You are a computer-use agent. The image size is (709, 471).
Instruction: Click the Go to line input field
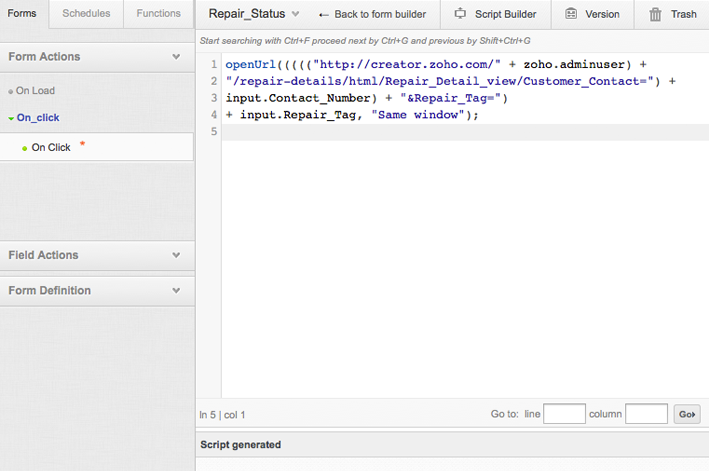pyautogui.click(x=564, y=414)
